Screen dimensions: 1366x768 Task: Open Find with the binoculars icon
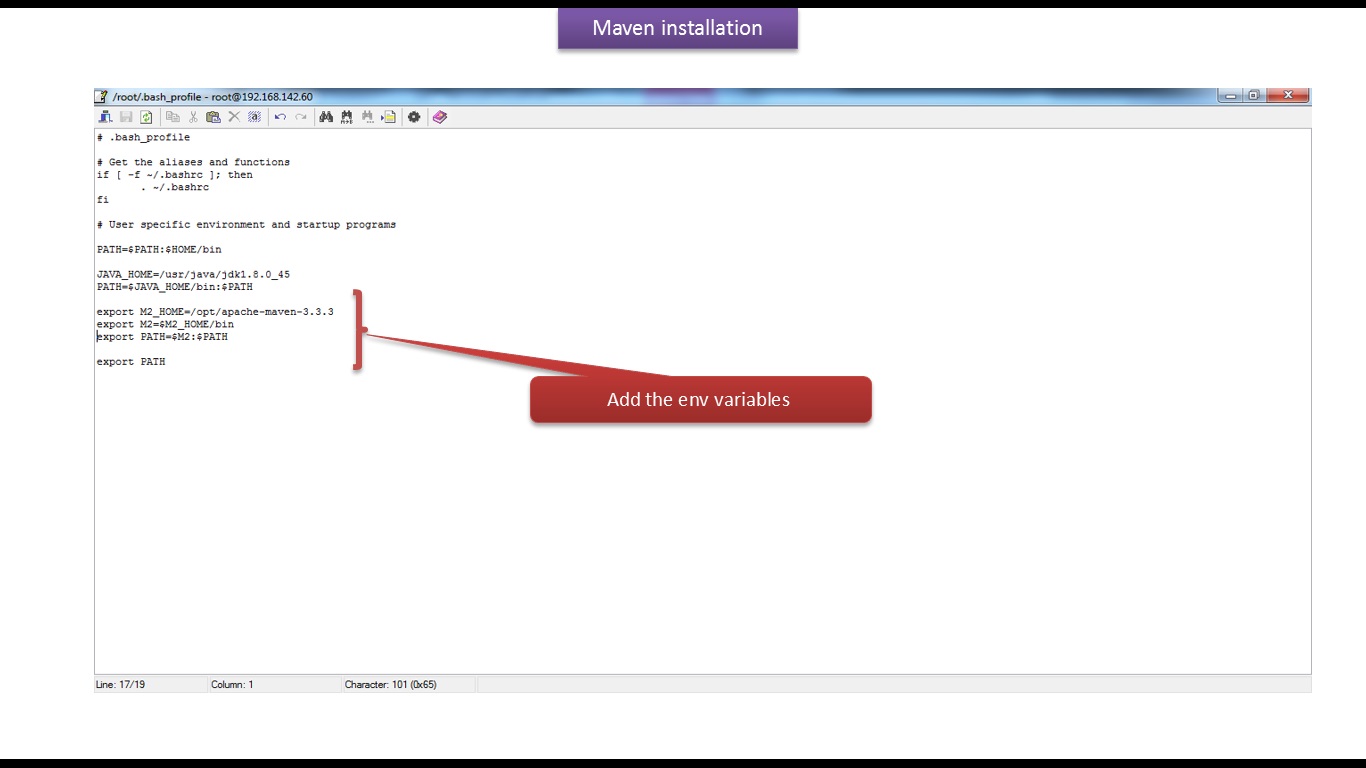click(x=326, y=117)
